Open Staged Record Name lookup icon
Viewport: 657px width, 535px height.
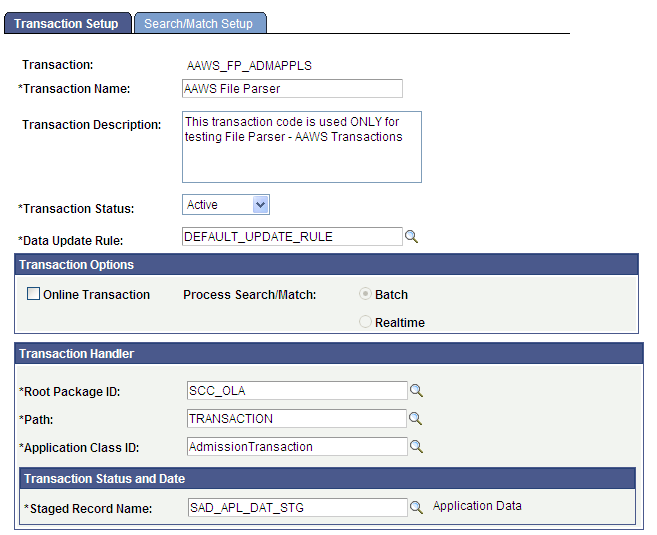(x=416, y=507)
